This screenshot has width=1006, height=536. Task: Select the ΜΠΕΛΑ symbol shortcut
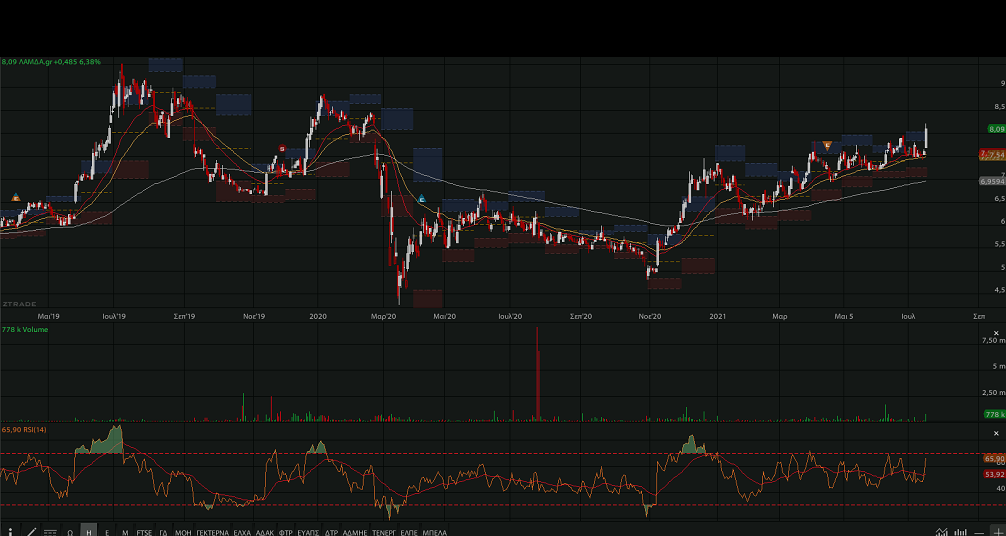coord(435,532)
